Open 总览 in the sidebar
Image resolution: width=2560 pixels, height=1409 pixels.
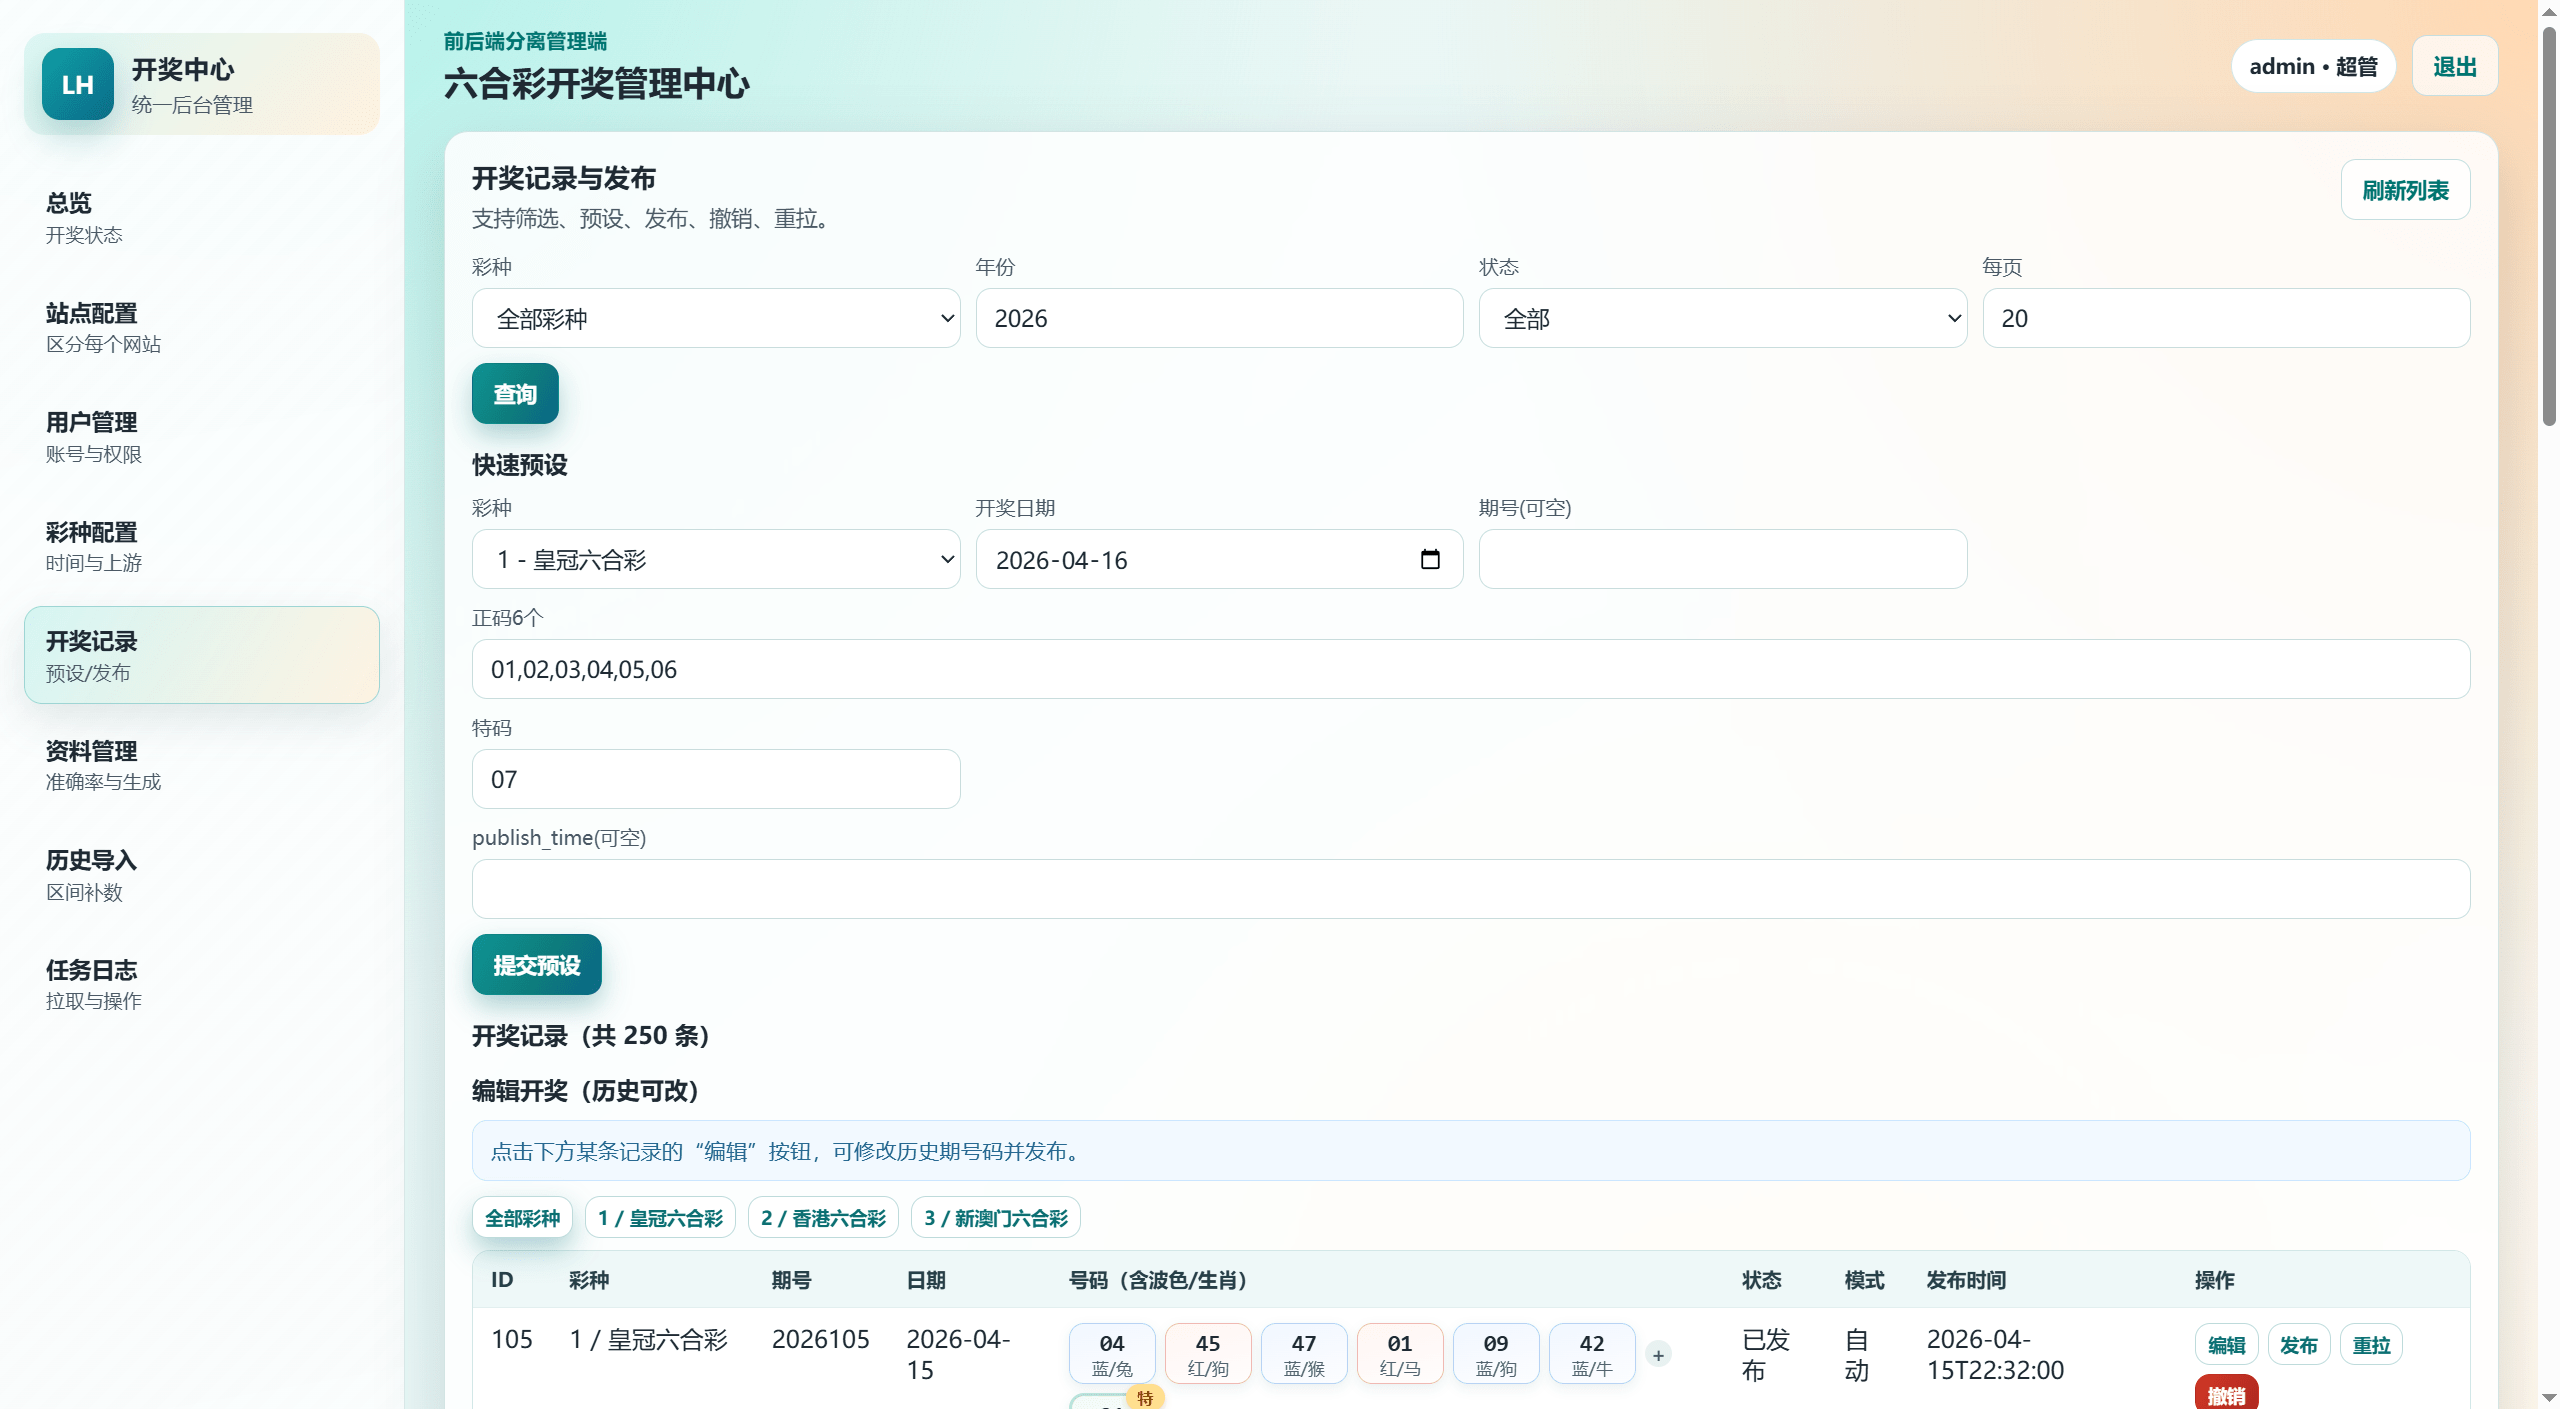click(x=202, y=217)
